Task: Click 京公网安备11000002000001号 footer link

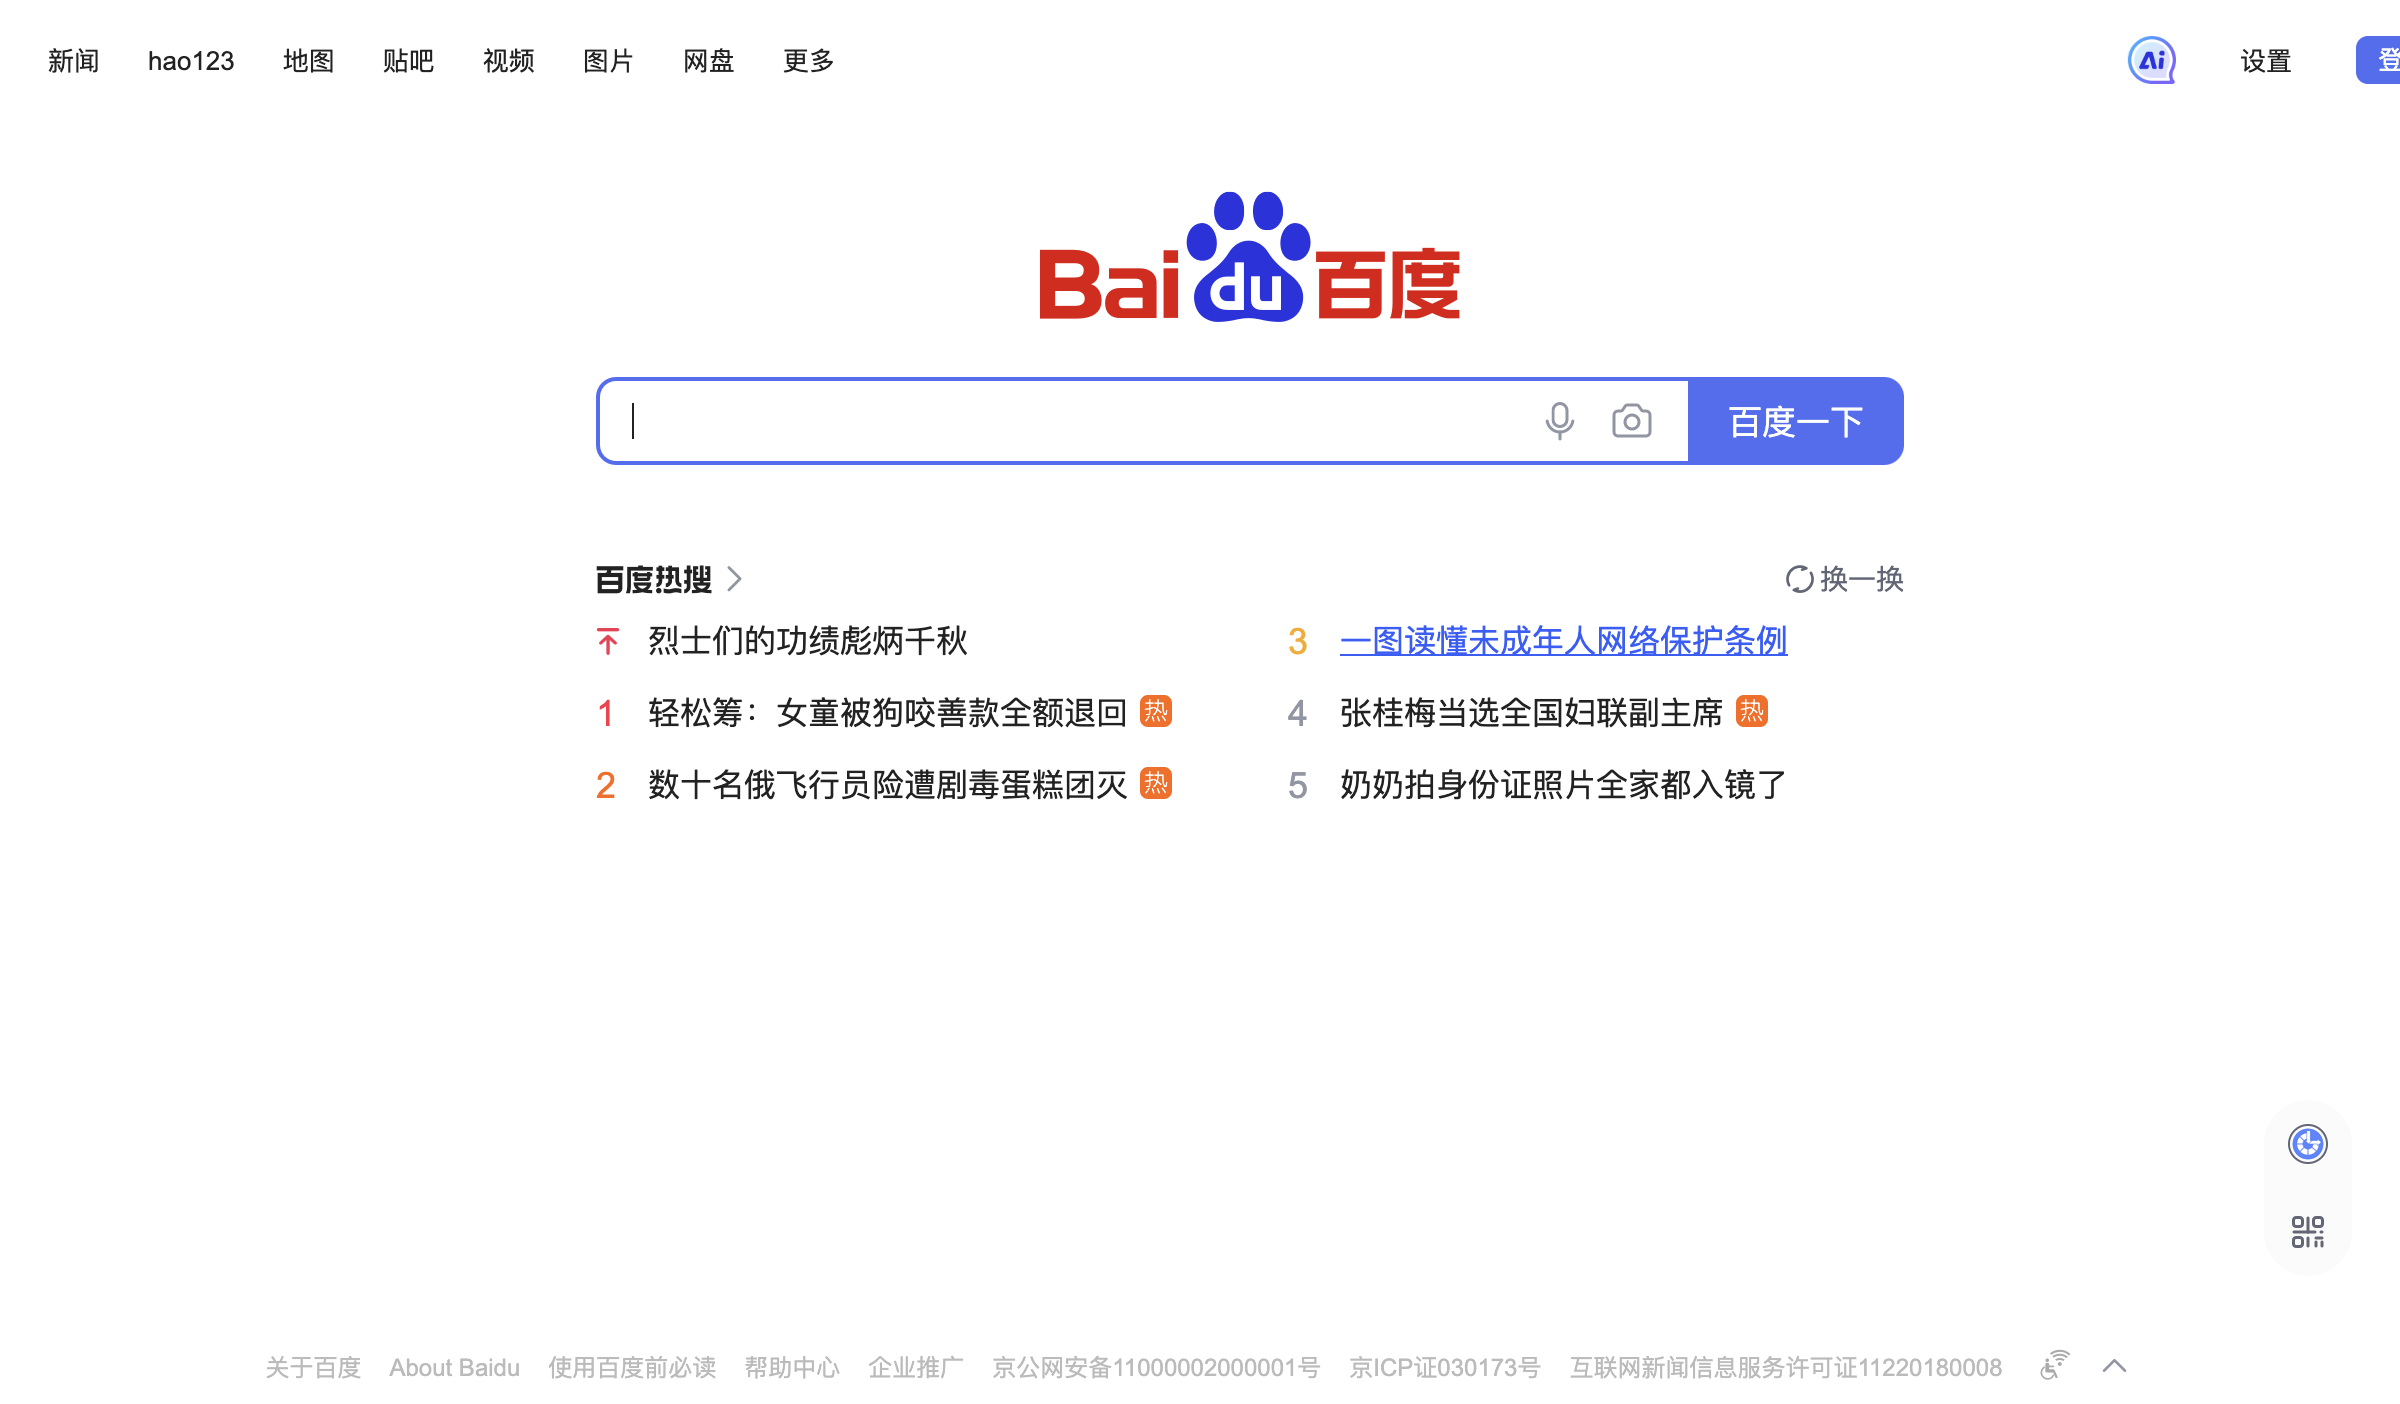Action: (1156, 1367)
